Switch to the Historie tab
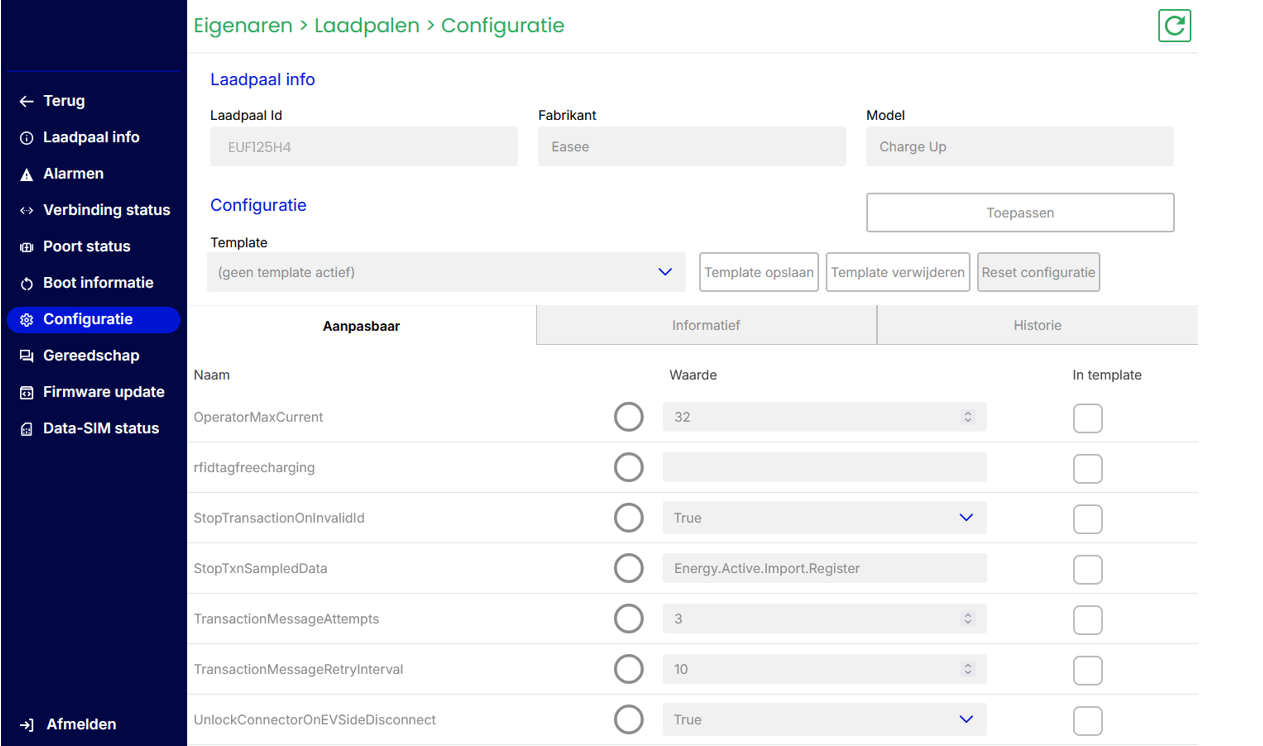The height and width of the screenshot is (746, 1263). [1037, 326]
